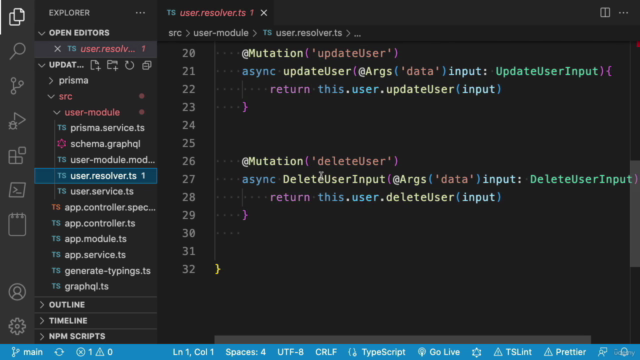Click the main branch indicator in status bar
The width and height of the screenshot is (640, 360).
pos(27,352)
